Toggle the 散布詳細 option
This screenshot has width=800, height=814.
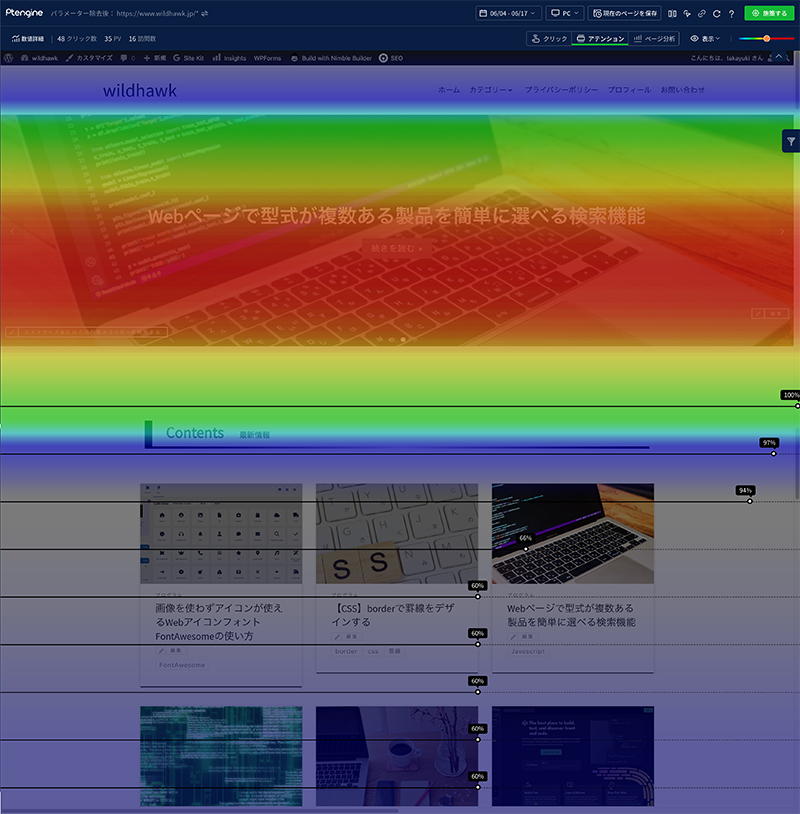pyautogui.click(x=28, y=38)
